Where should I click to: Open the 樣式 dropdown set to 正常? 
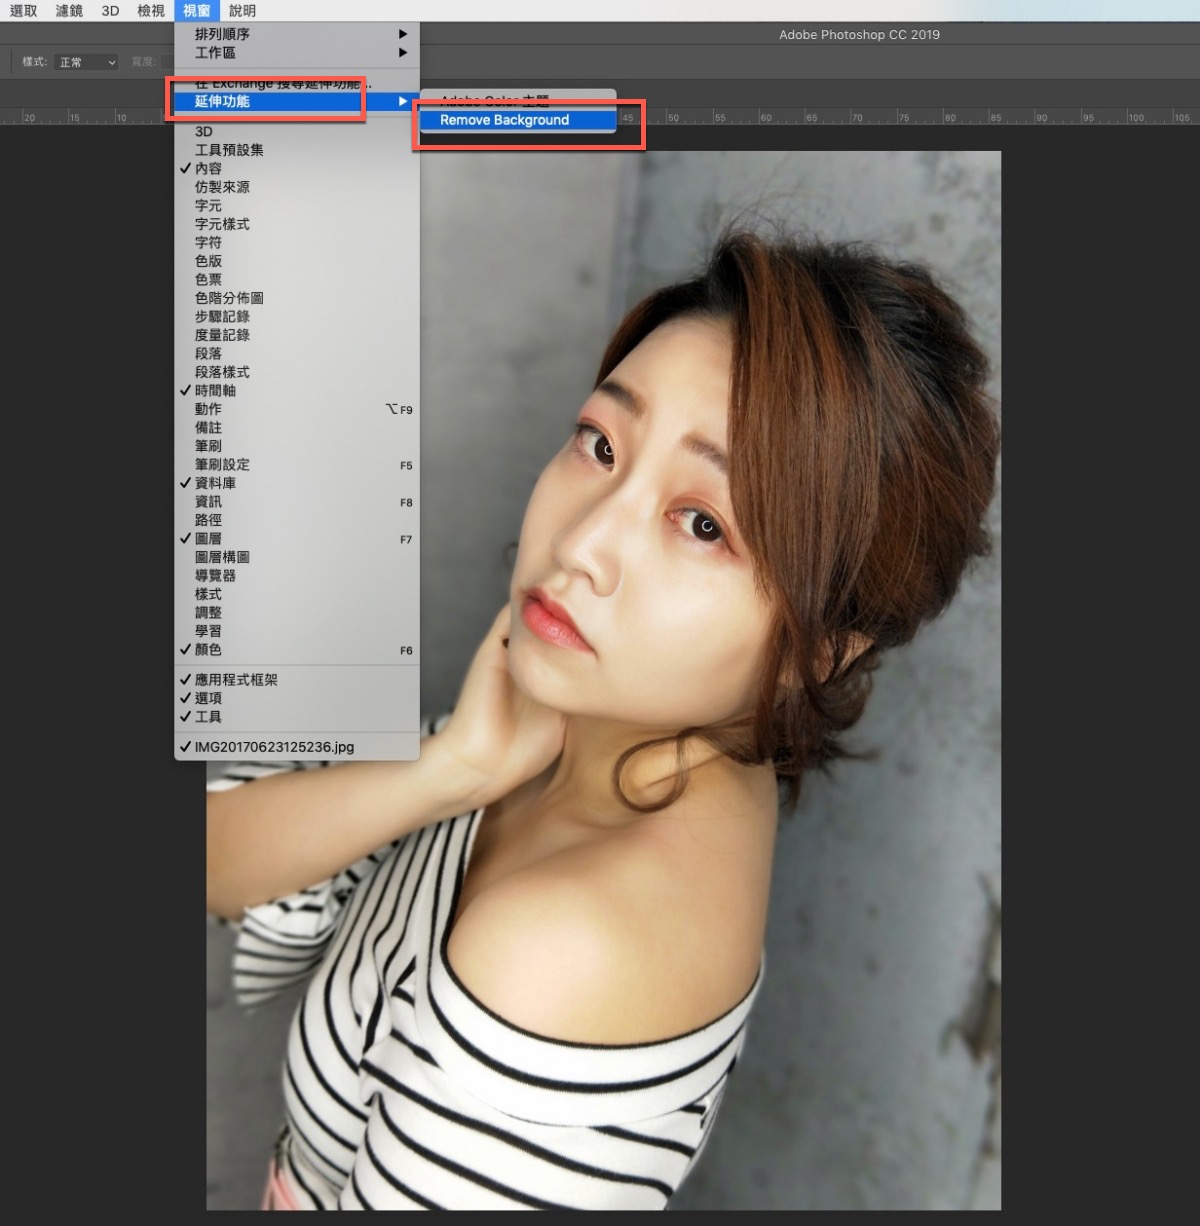pos(87,62)
